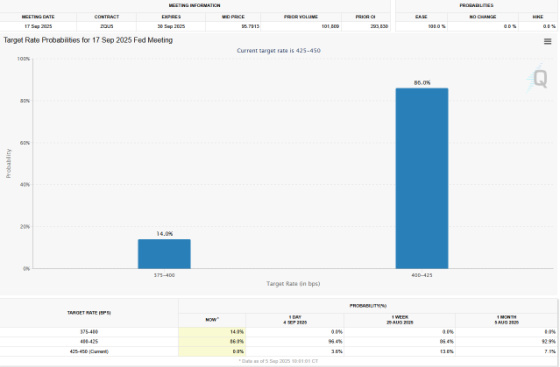Click the '375–400' x-axis label
This screenshot has height=367, width=560.
(164, 275)
